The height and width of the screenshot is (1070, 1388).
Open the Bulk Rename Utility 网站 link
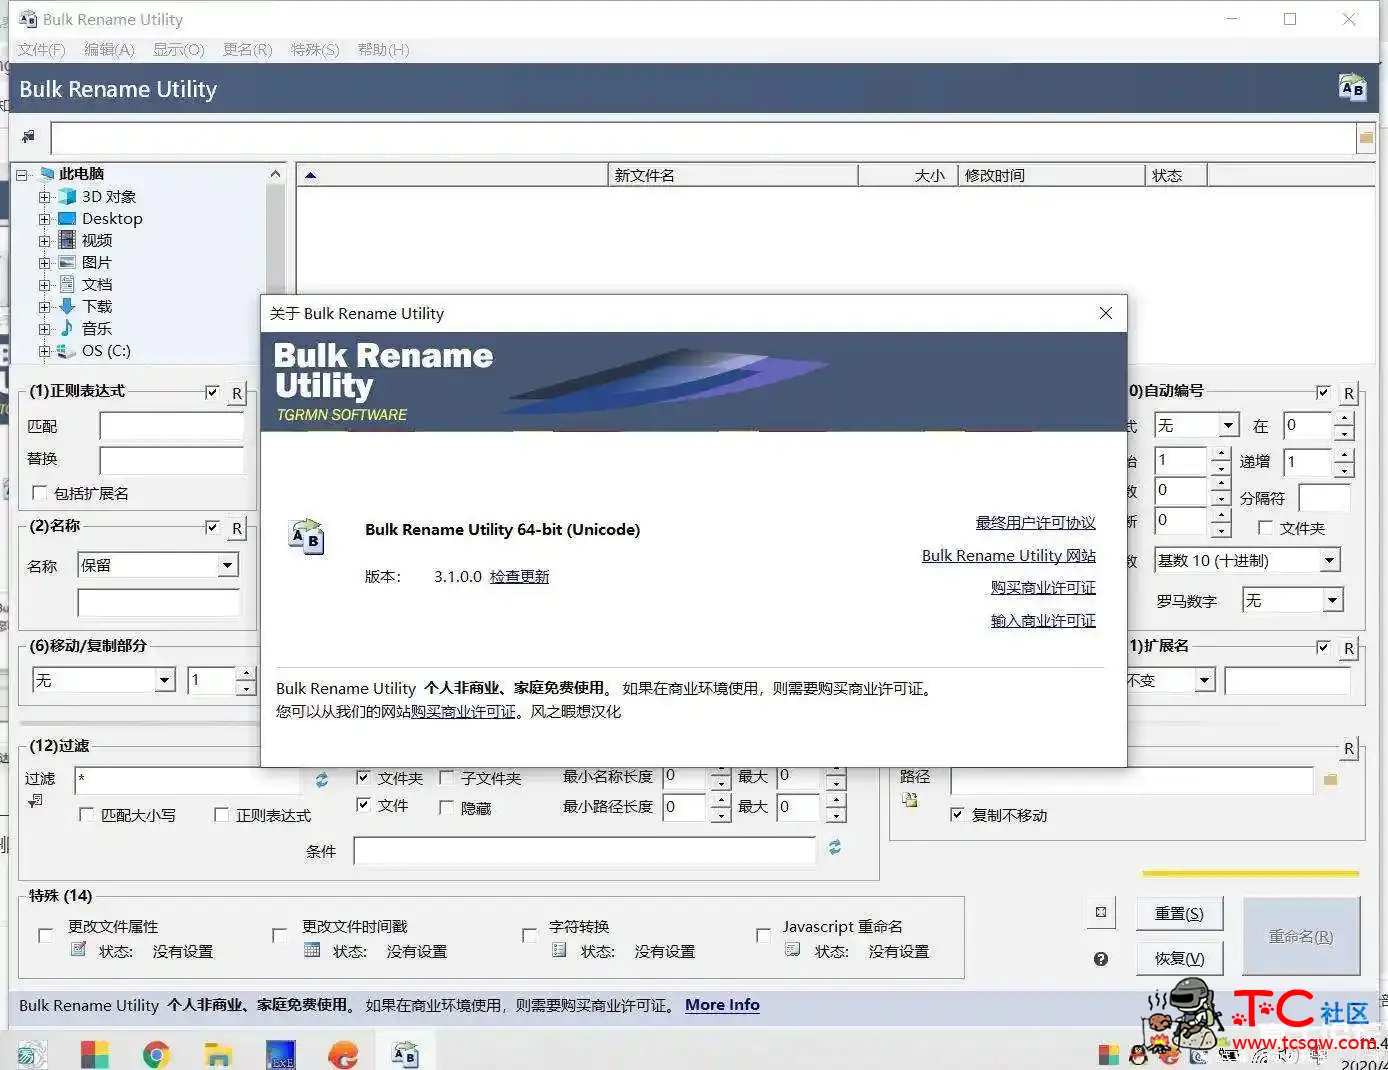1008,556
